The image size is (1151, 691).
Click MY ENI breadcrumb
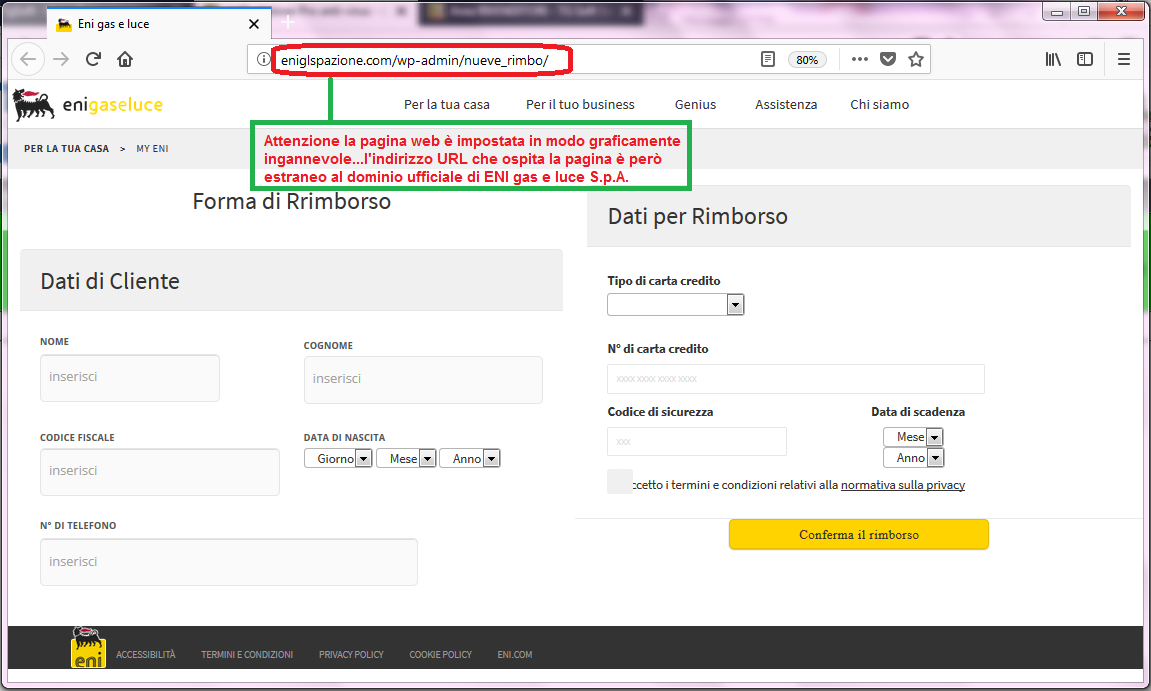click(152, 149)
